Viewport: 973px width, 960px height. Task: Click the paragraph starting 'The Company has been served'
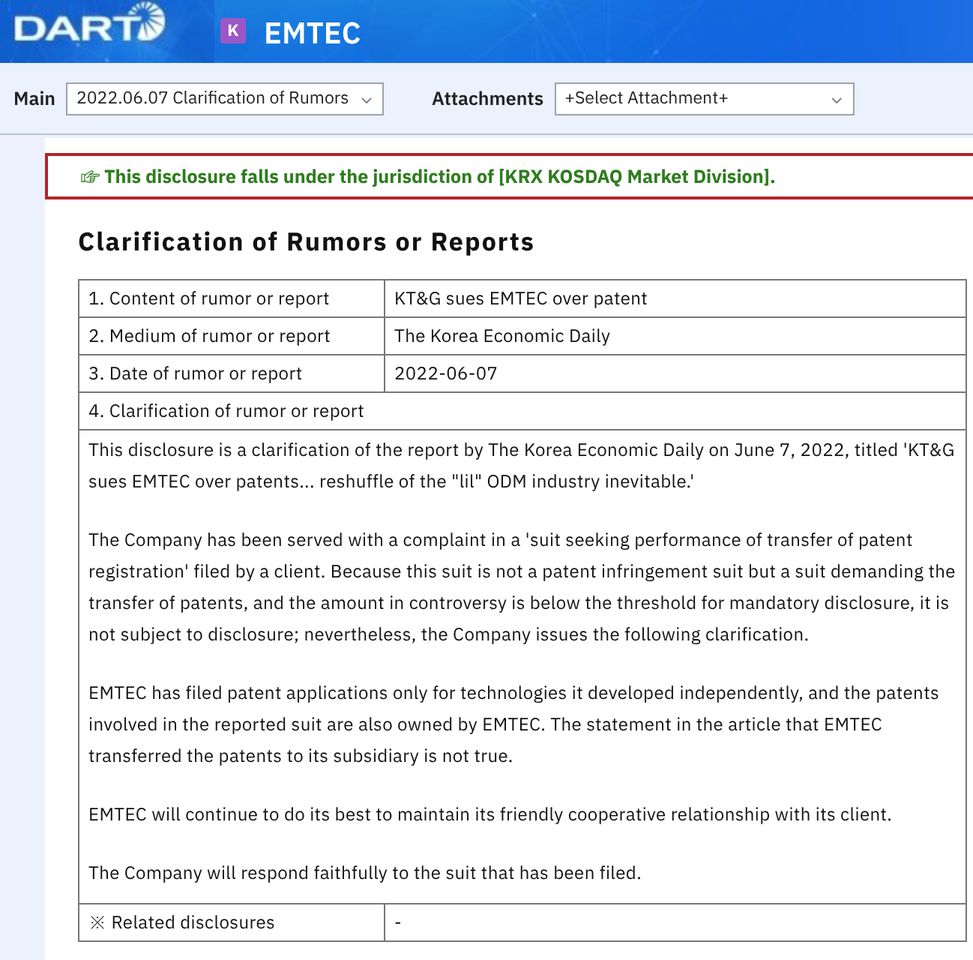click(521, 587)
